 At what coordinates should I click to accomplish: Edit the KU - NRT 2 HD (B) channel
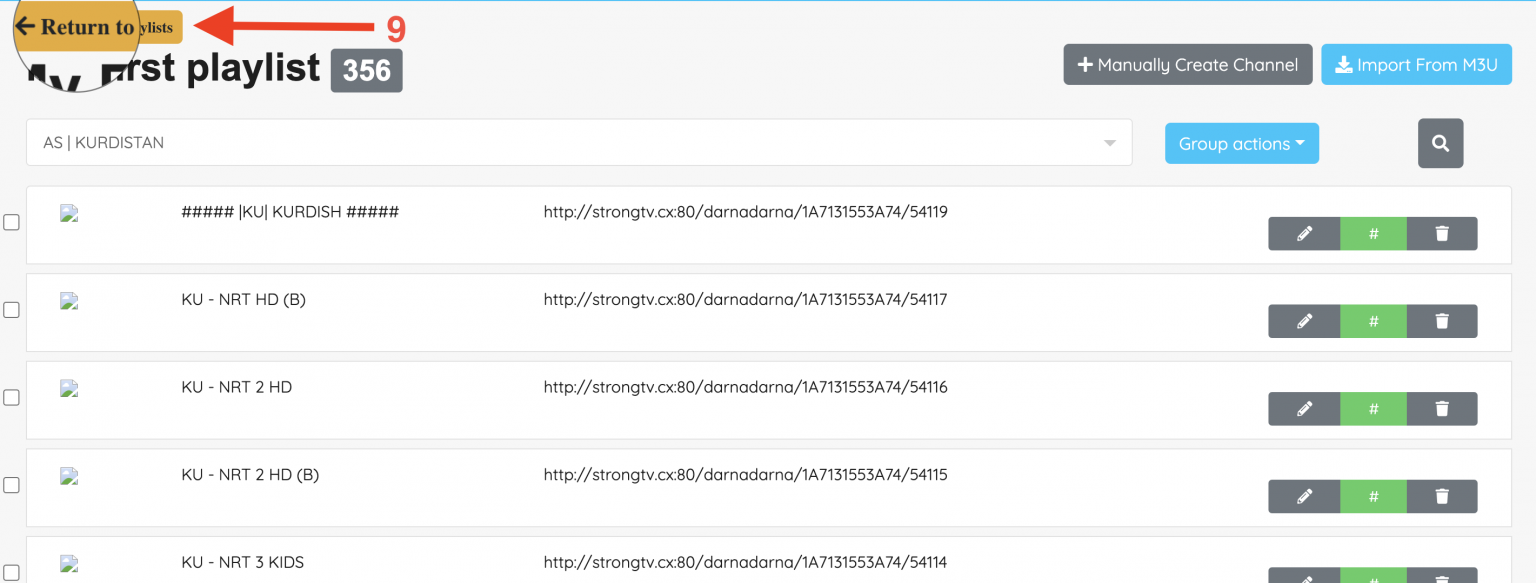[x=1304, y=496]
